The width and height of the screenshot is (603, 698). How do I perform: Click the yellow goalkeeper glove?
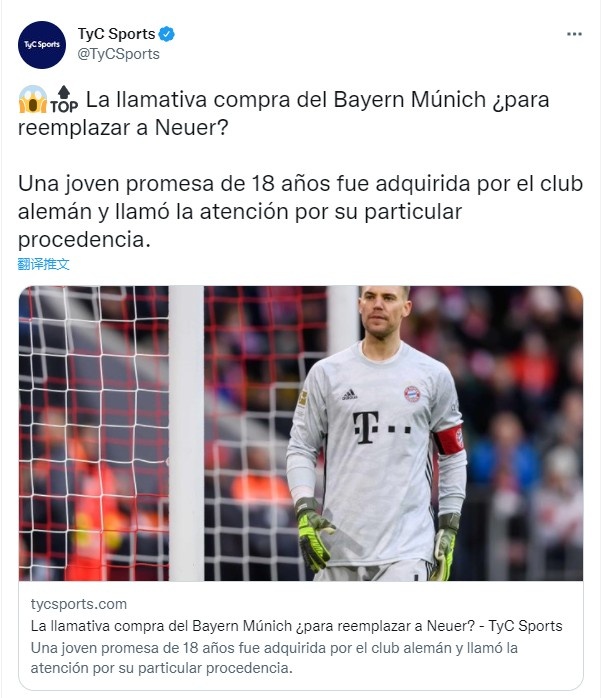pyautogui.click(x=314, y=535)
